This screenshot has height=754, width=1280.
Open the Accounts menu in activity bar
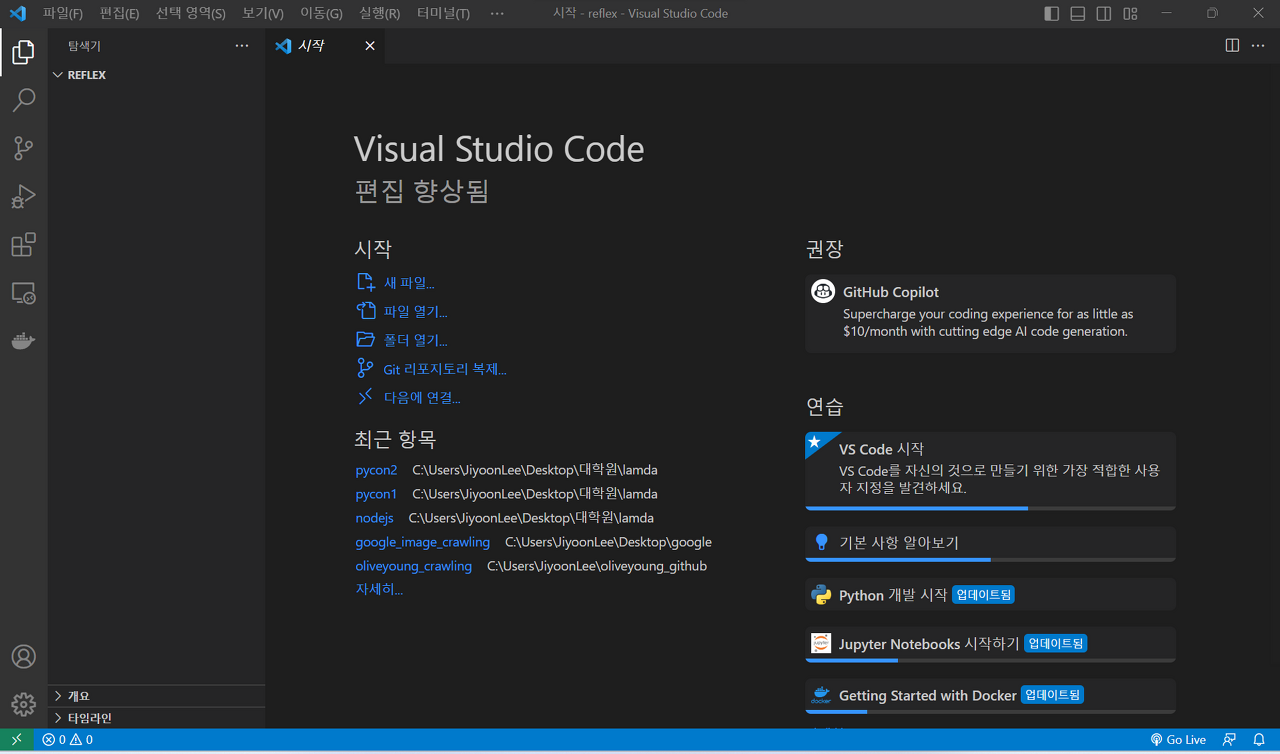pyautogui.click(x=23, y=657)
